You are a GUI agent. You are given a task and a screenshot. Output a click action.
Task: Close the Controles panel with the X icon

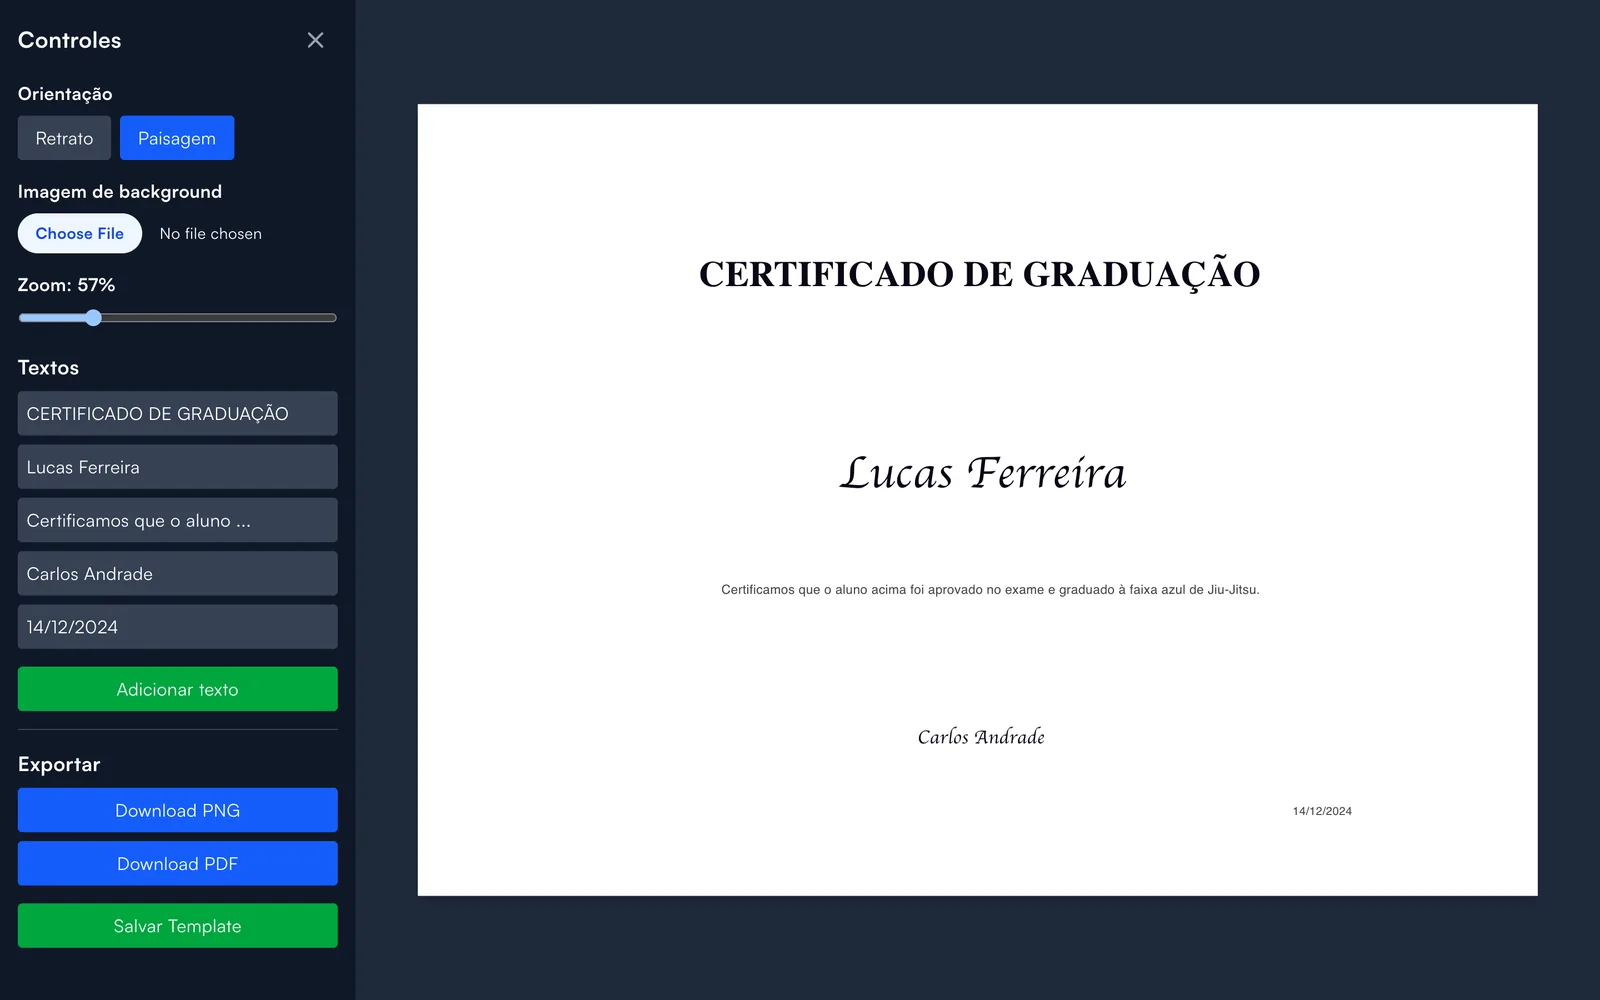click(315, 40)
